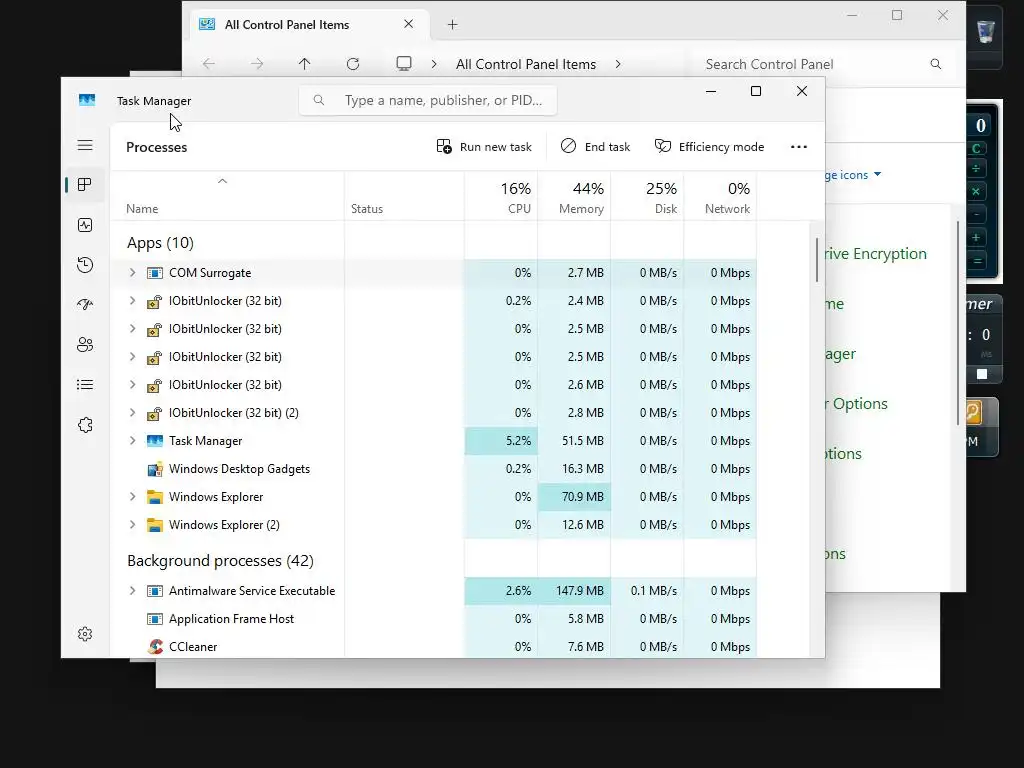Expand the Windows Explorer 70.9 MB row
Screen dimensions: 1024x768
click(133, 497)
